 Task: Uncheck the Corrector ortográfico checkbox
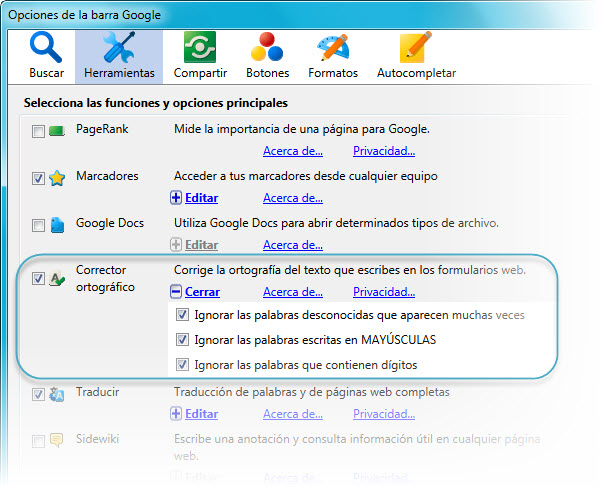38,279
